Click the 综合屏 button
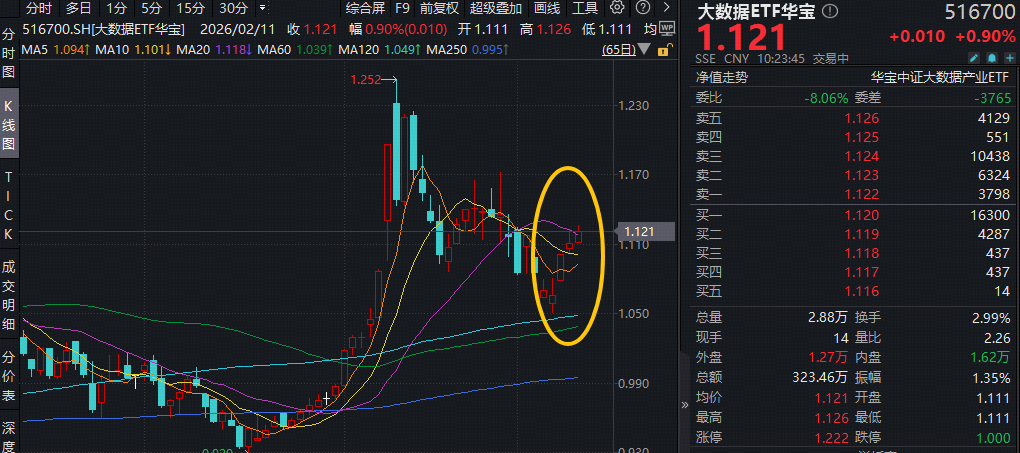The height and width of the screenshot is (453, 1020). (x=364, y=8)
